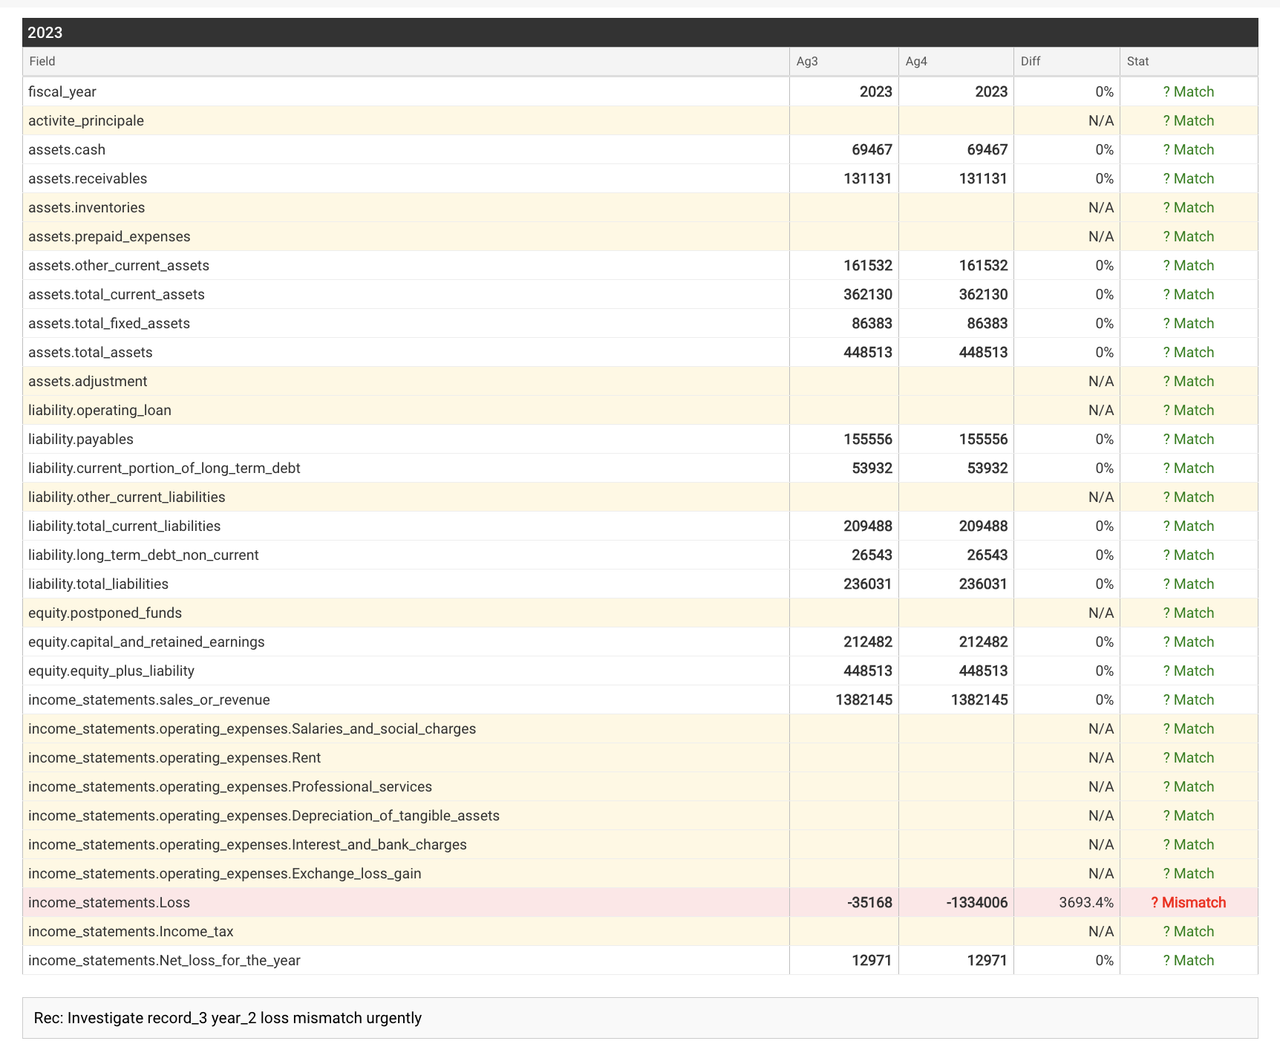This screenshot has width=1280, height=1047.
Task: Select the sales_or_revenue value 1382145 in Ag3
Action: [x=862, y=699]
